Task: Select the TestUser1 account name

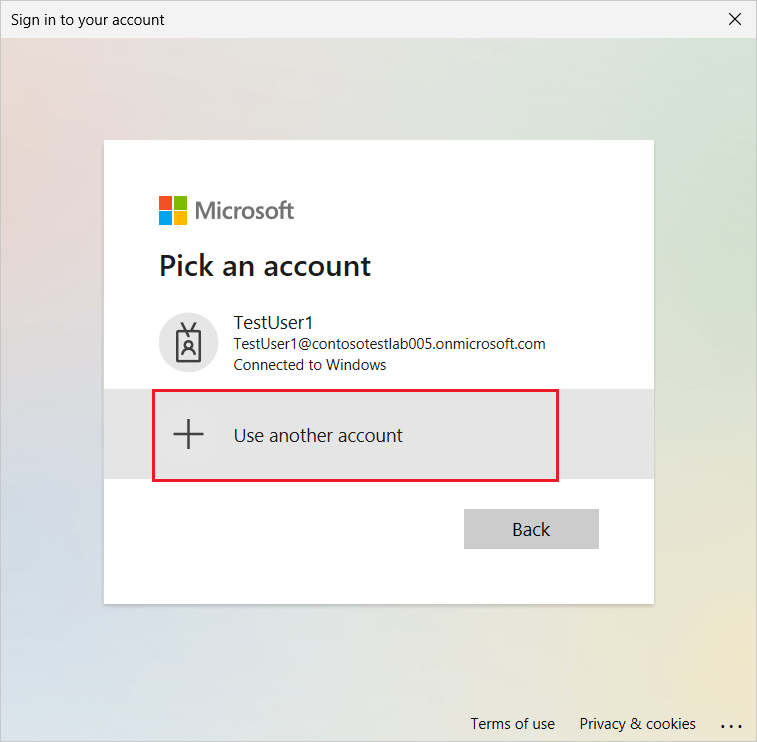Action: click(x=273, y=322)
